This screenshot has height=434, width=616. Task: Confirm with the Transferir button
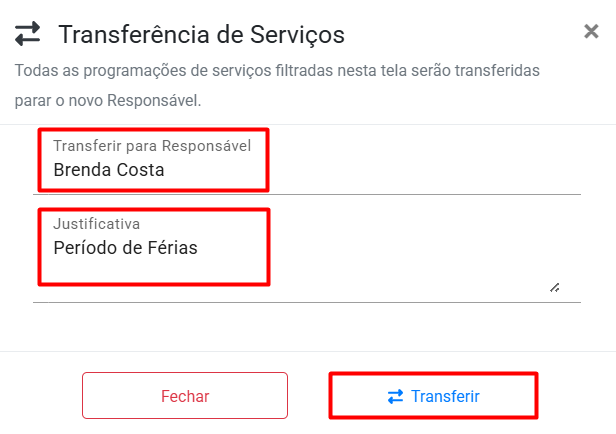pyautogui.click(x=433, y=396)
